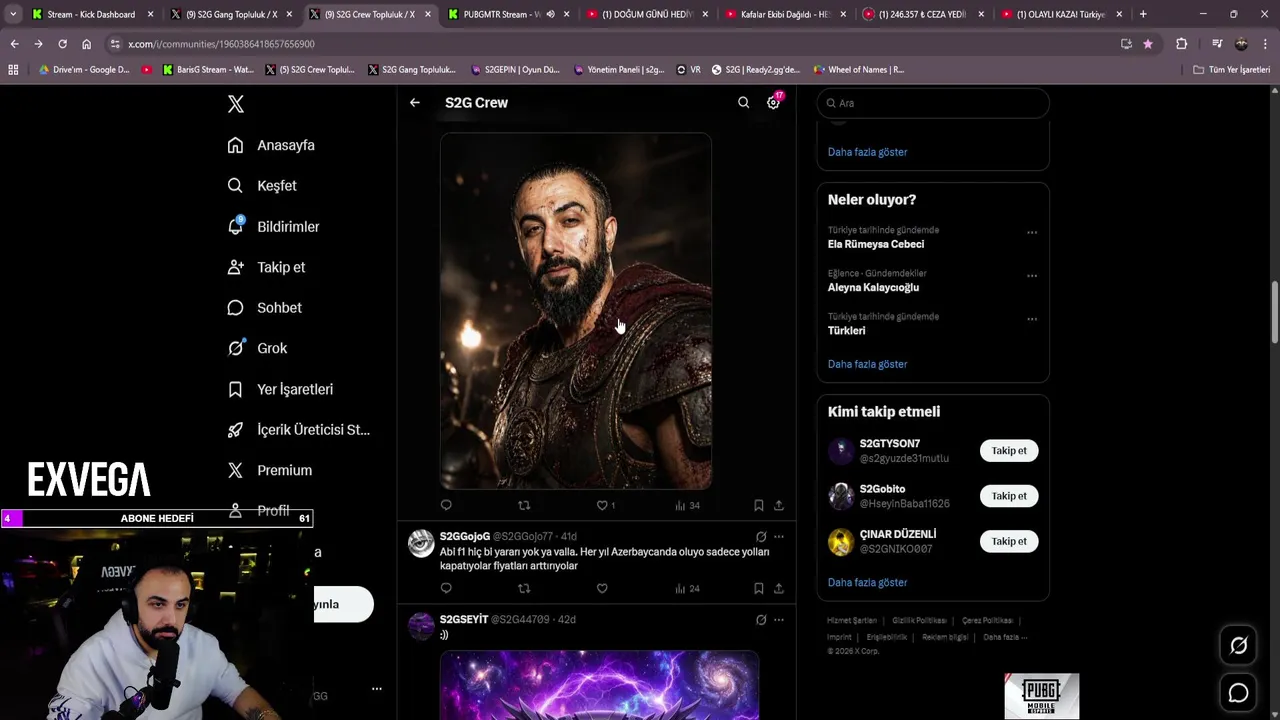This screenshot has height=720, width=1280.
Task: Bookmark star in address bar
Action: 1148,44
